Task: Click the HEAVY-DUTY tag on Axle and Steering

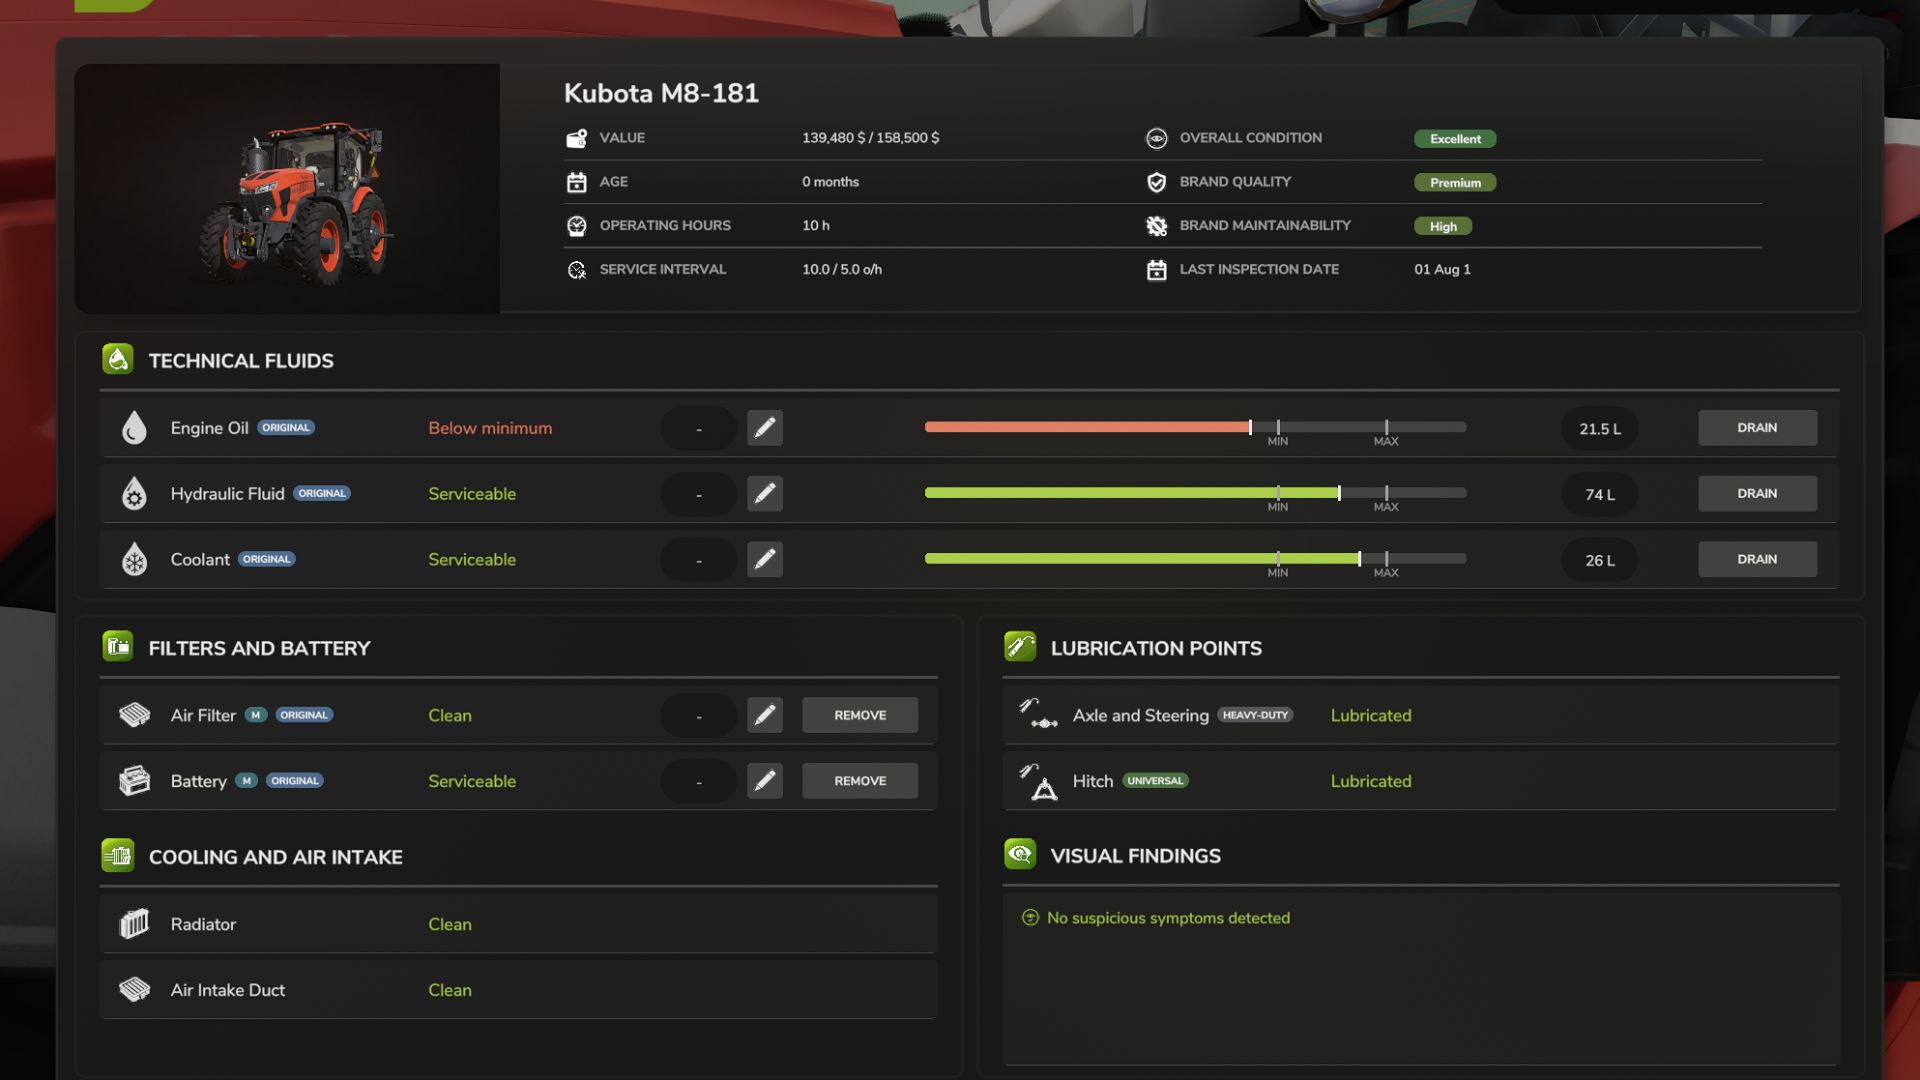Action: 1255,715
